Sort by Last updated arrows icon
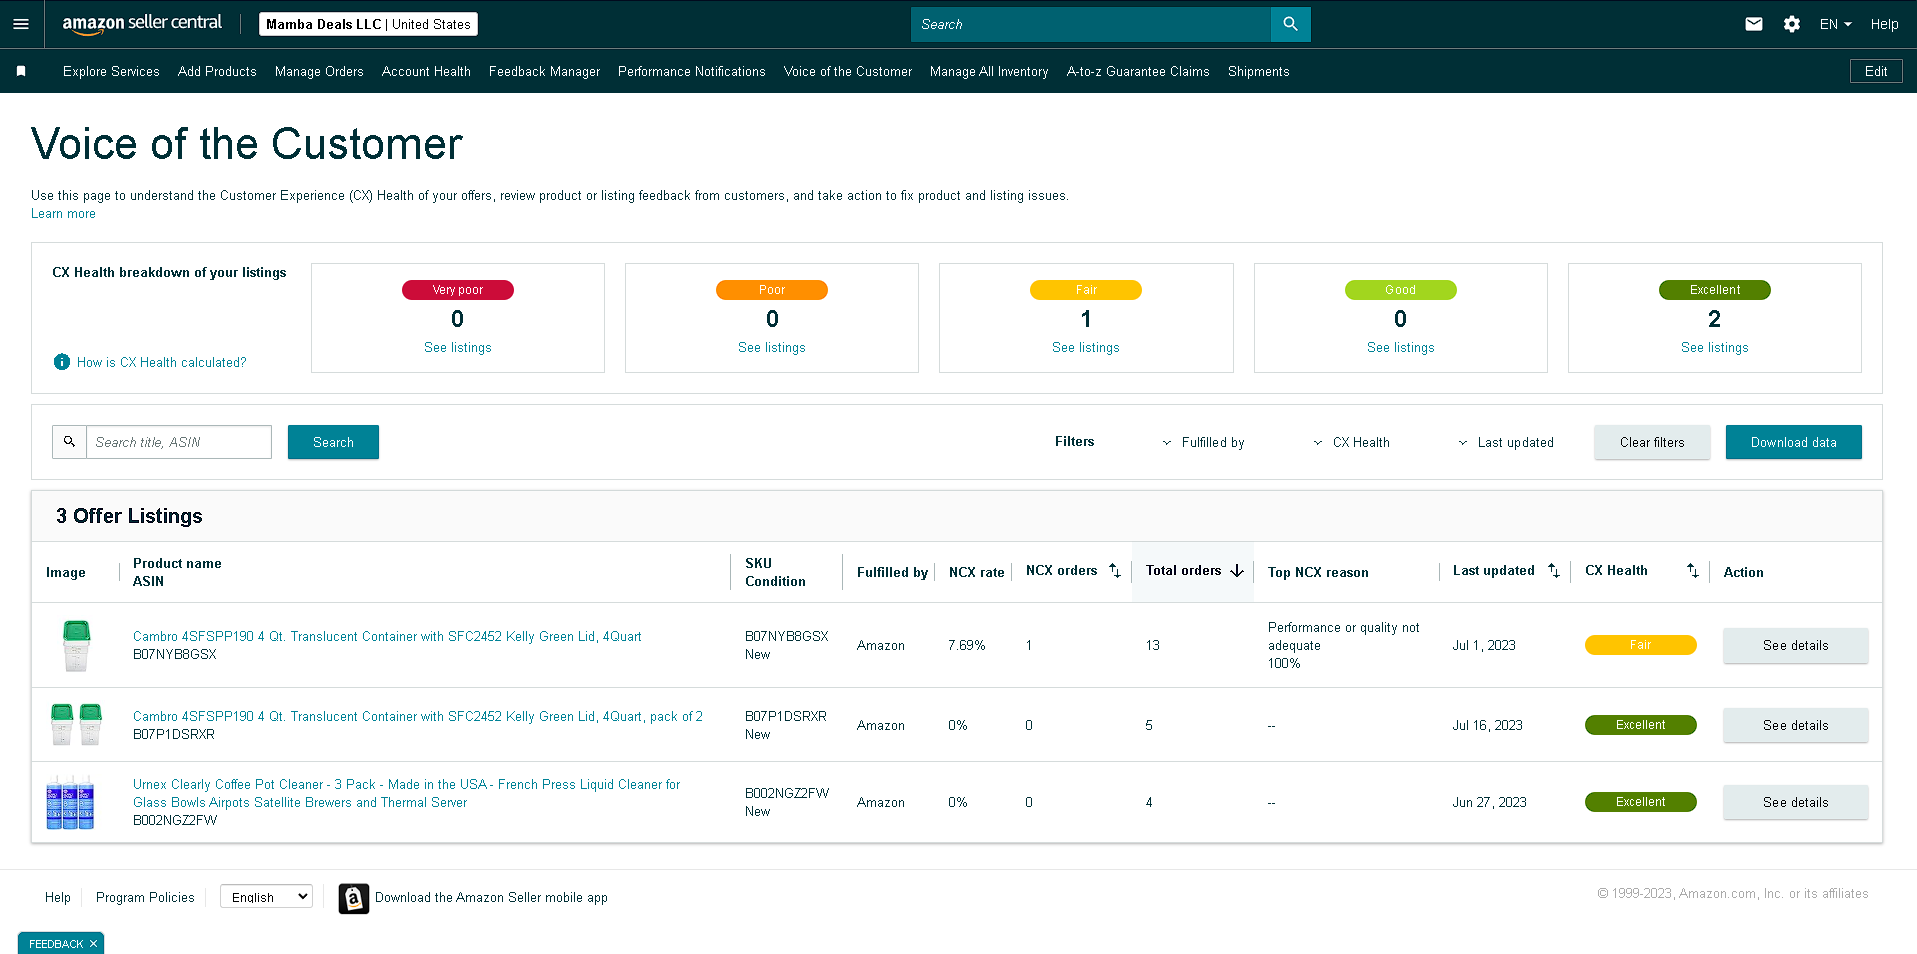 pos(1554,570)
